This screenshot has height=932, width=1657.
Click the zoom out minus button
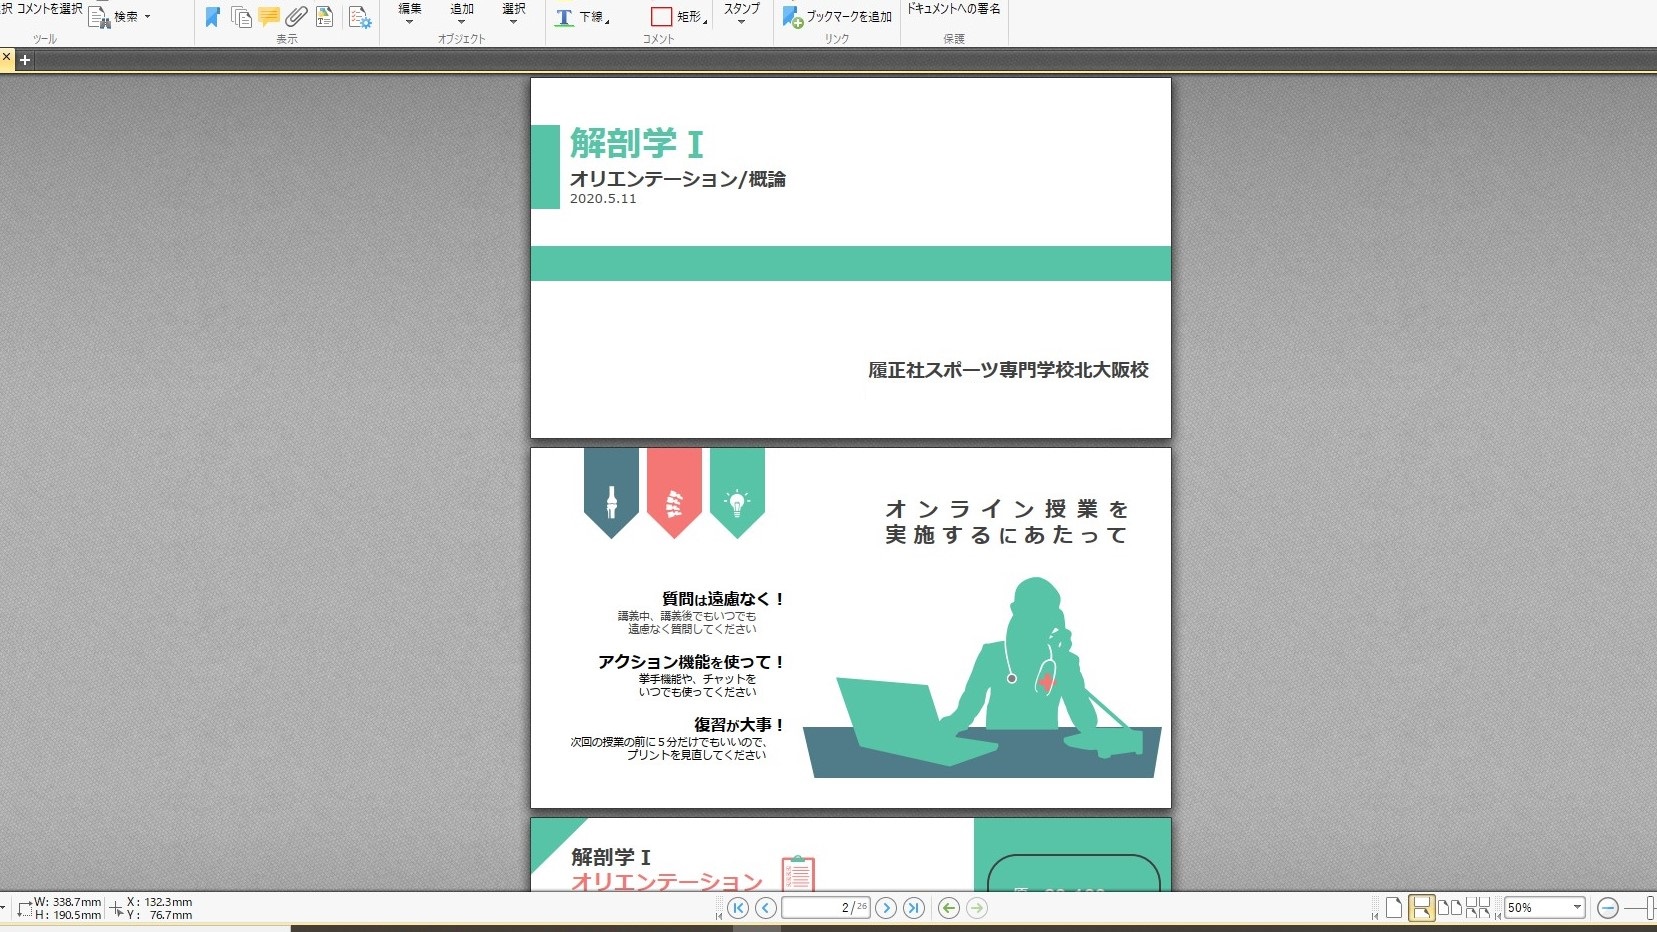point(1608,908)
